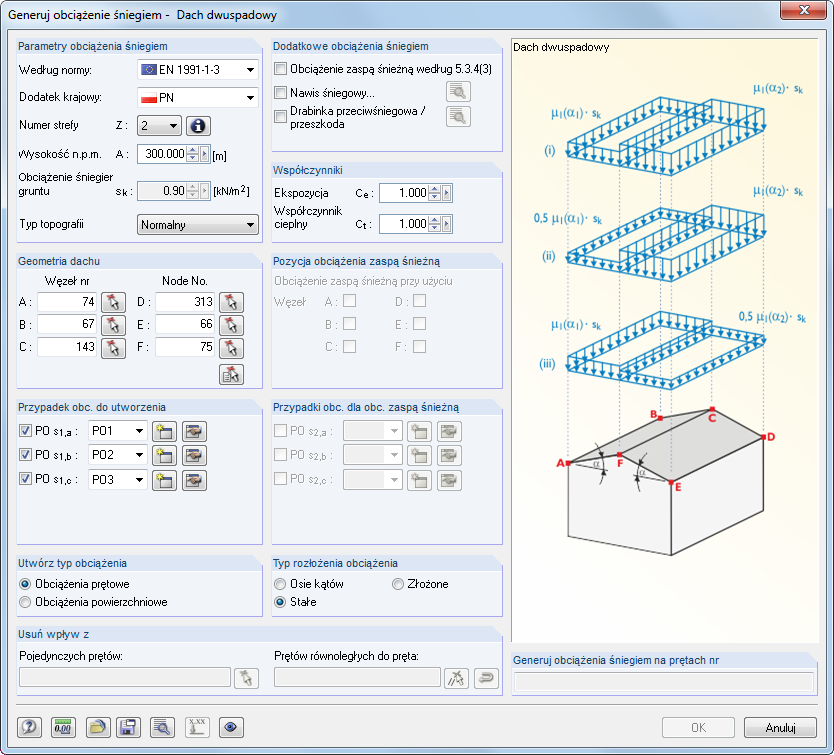834x755 pixels.
Task: Open PO01 load case dropdown
Action: pyautogui.click(x=118, y=431)
